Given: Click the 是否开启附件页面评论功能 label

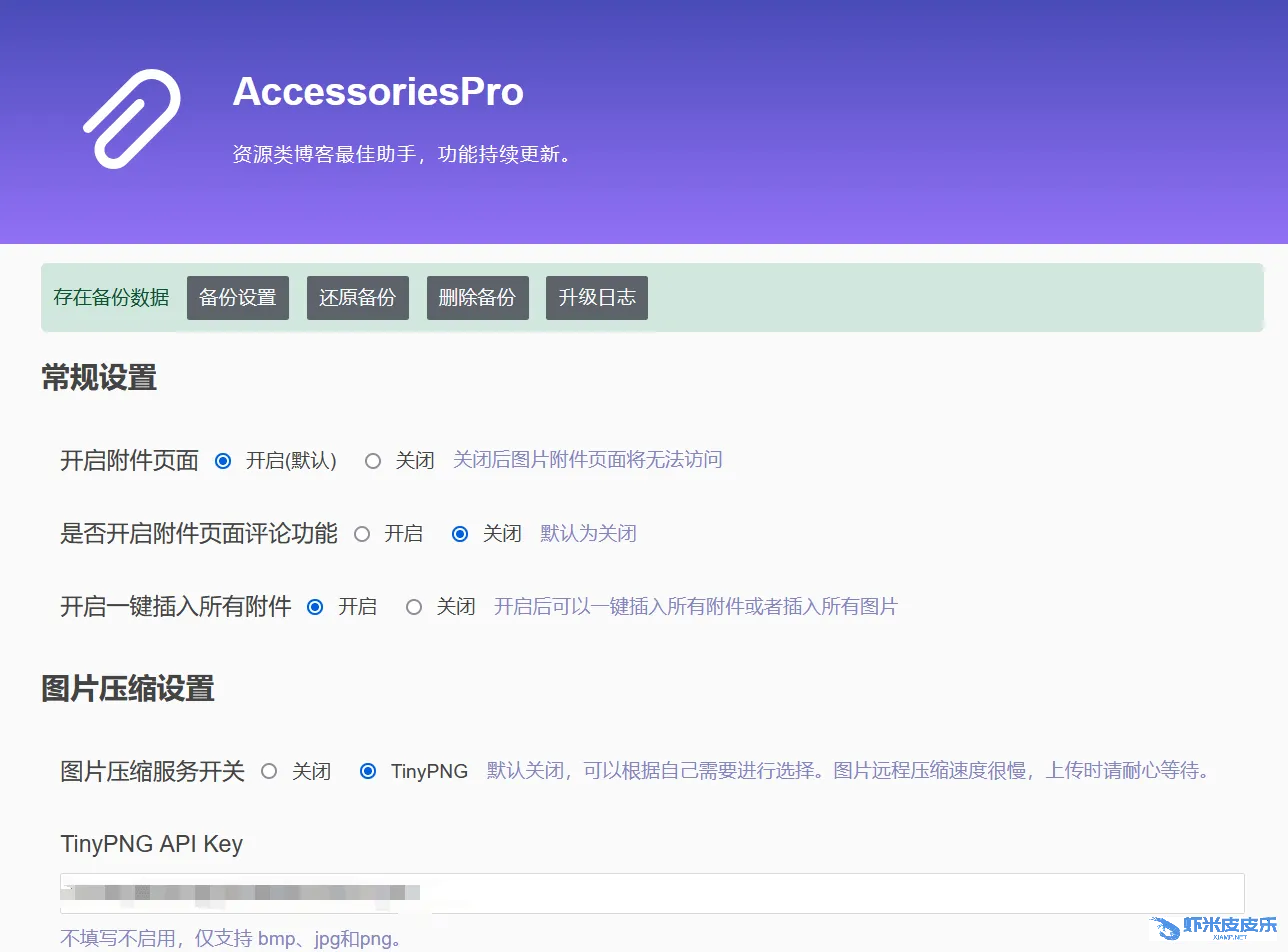Looking at the screenshot, I should 199,534.
